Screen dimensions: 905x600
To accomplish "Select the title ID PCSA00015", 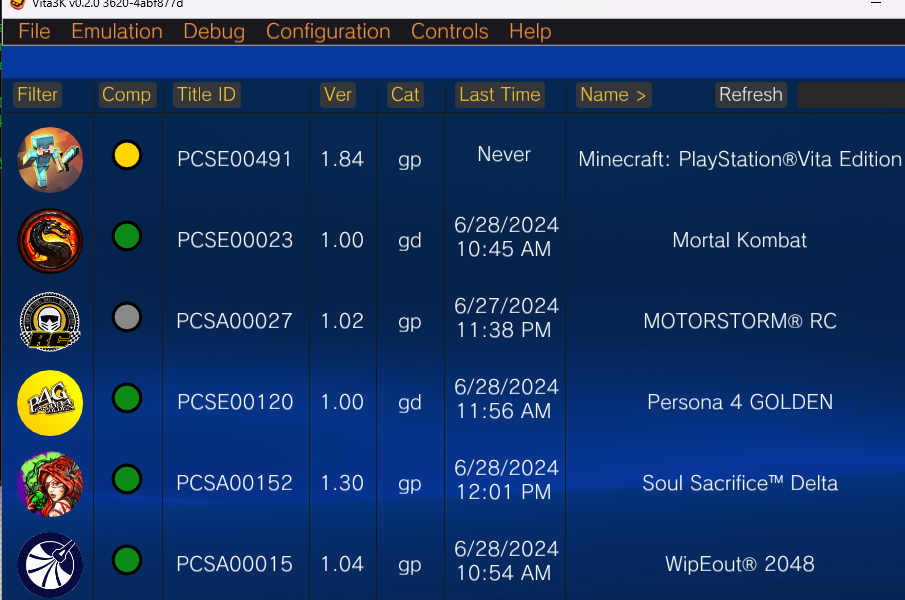I will [x=234, y=564].
